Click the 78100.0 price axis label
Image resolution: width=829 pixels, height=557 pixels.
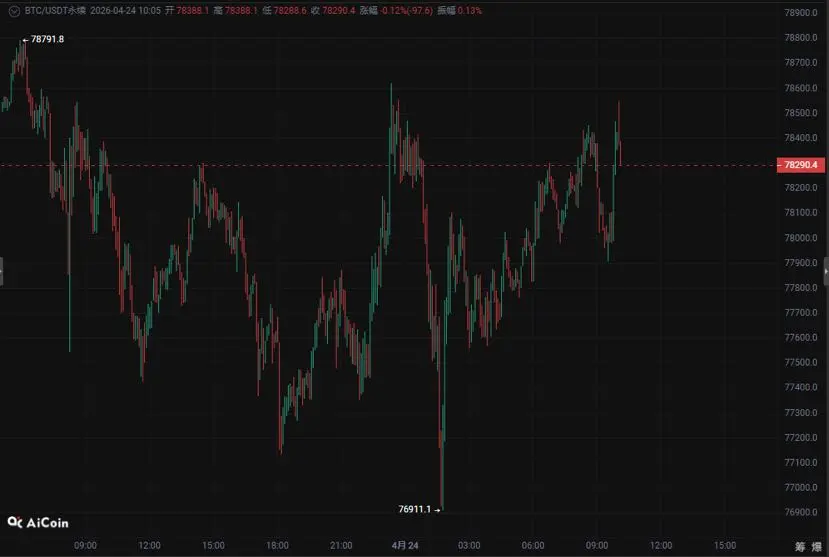coord(800,212)
